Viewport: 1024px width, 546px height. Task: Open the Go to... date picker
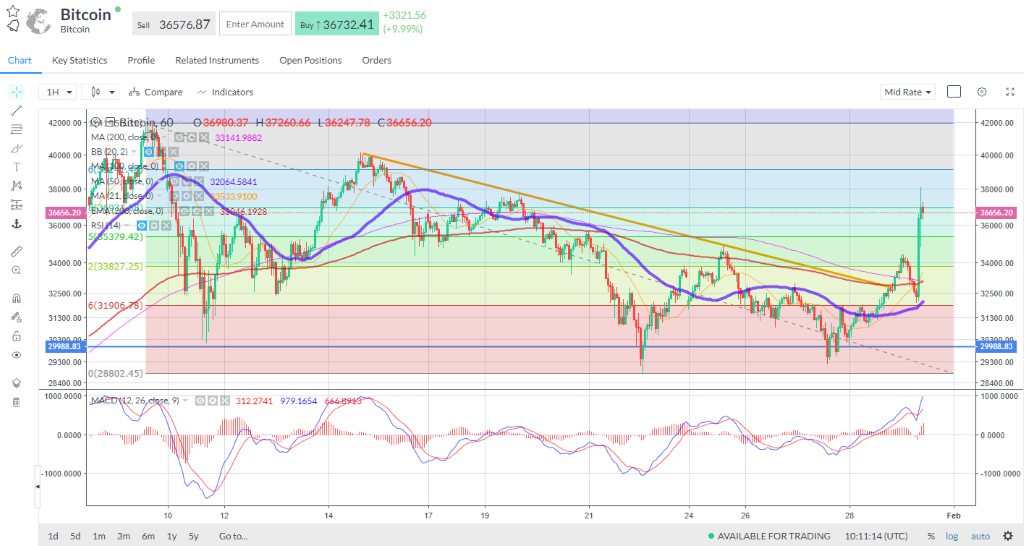[233, 536]
